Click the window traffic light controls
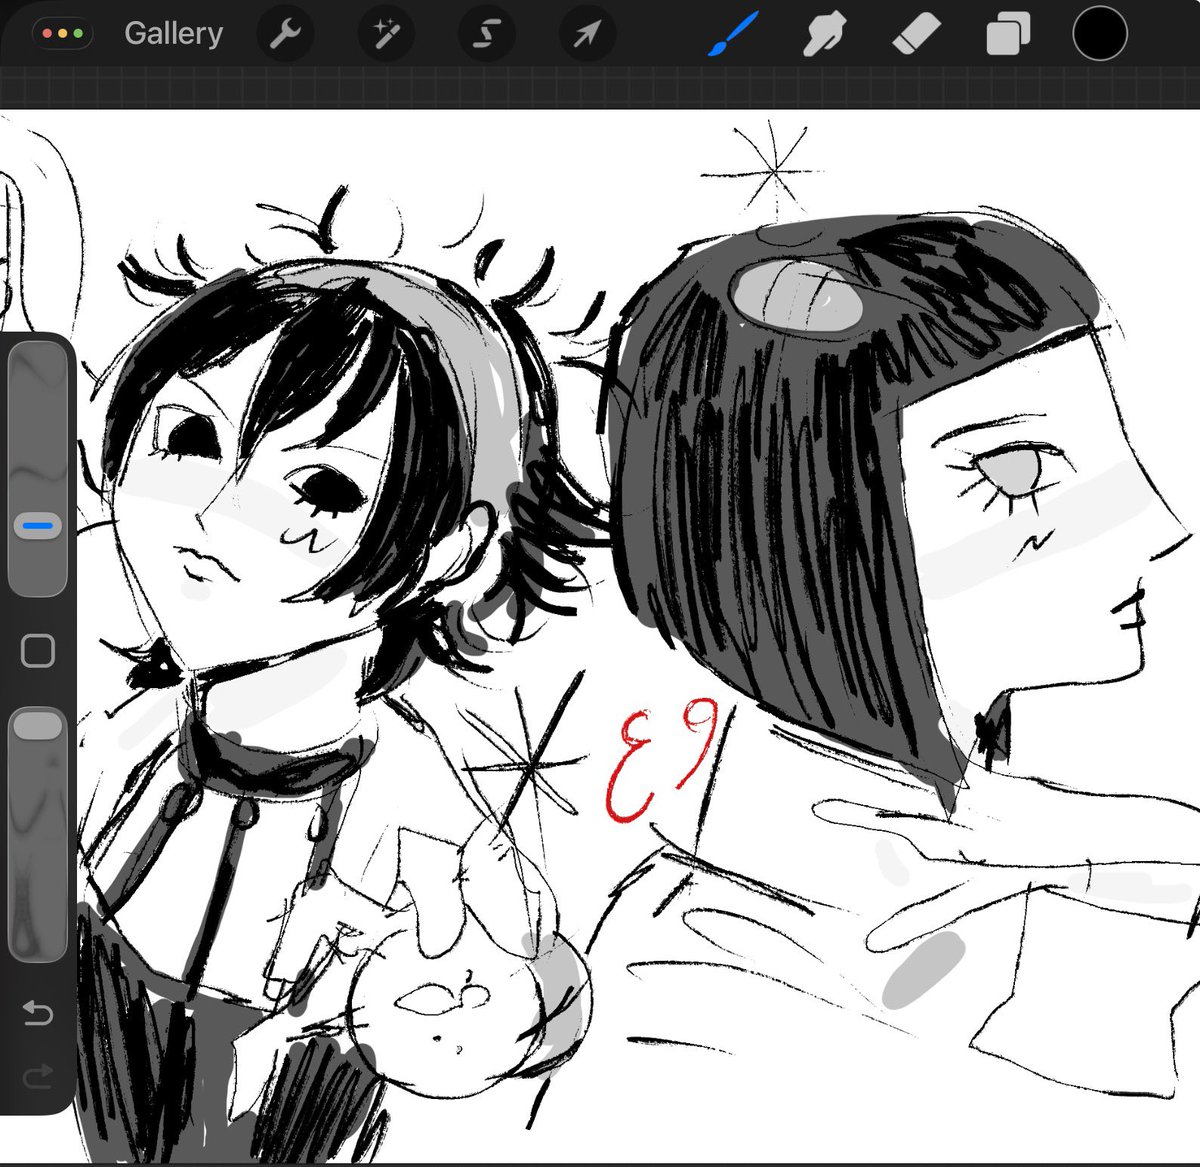 (x=62, y=34)
